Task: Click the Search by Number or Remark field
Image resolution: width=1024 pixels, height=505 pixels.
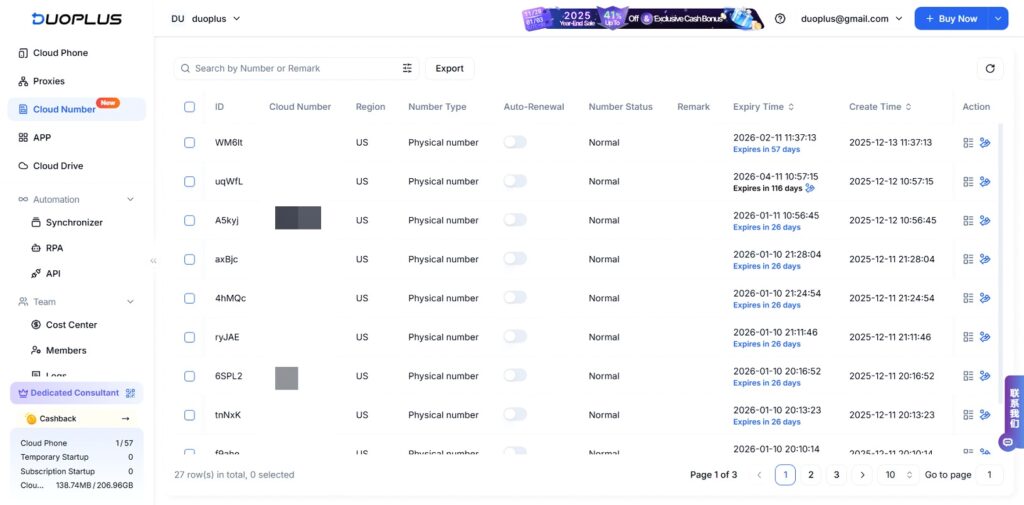Action: coord(290,68)
